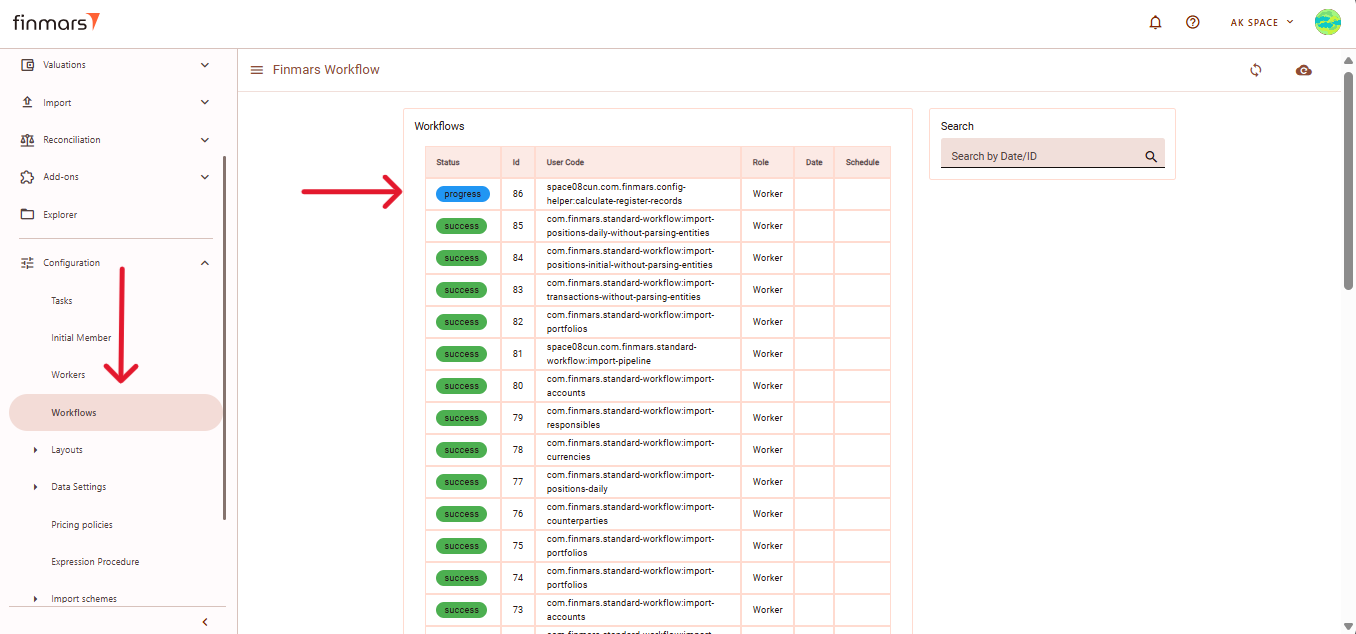Click the user avatar in header

(x=1327, y=22)
